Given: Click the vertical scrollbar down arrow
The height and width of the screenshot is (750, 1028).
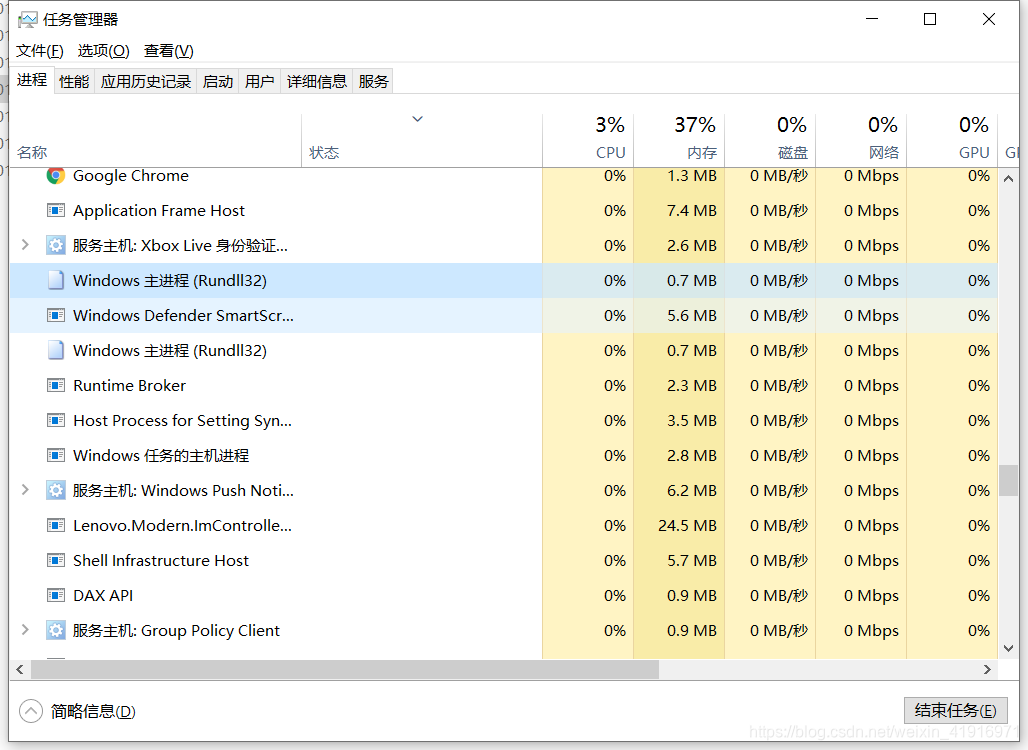Looking at the screenshot, I should [x=1008, y=648].
